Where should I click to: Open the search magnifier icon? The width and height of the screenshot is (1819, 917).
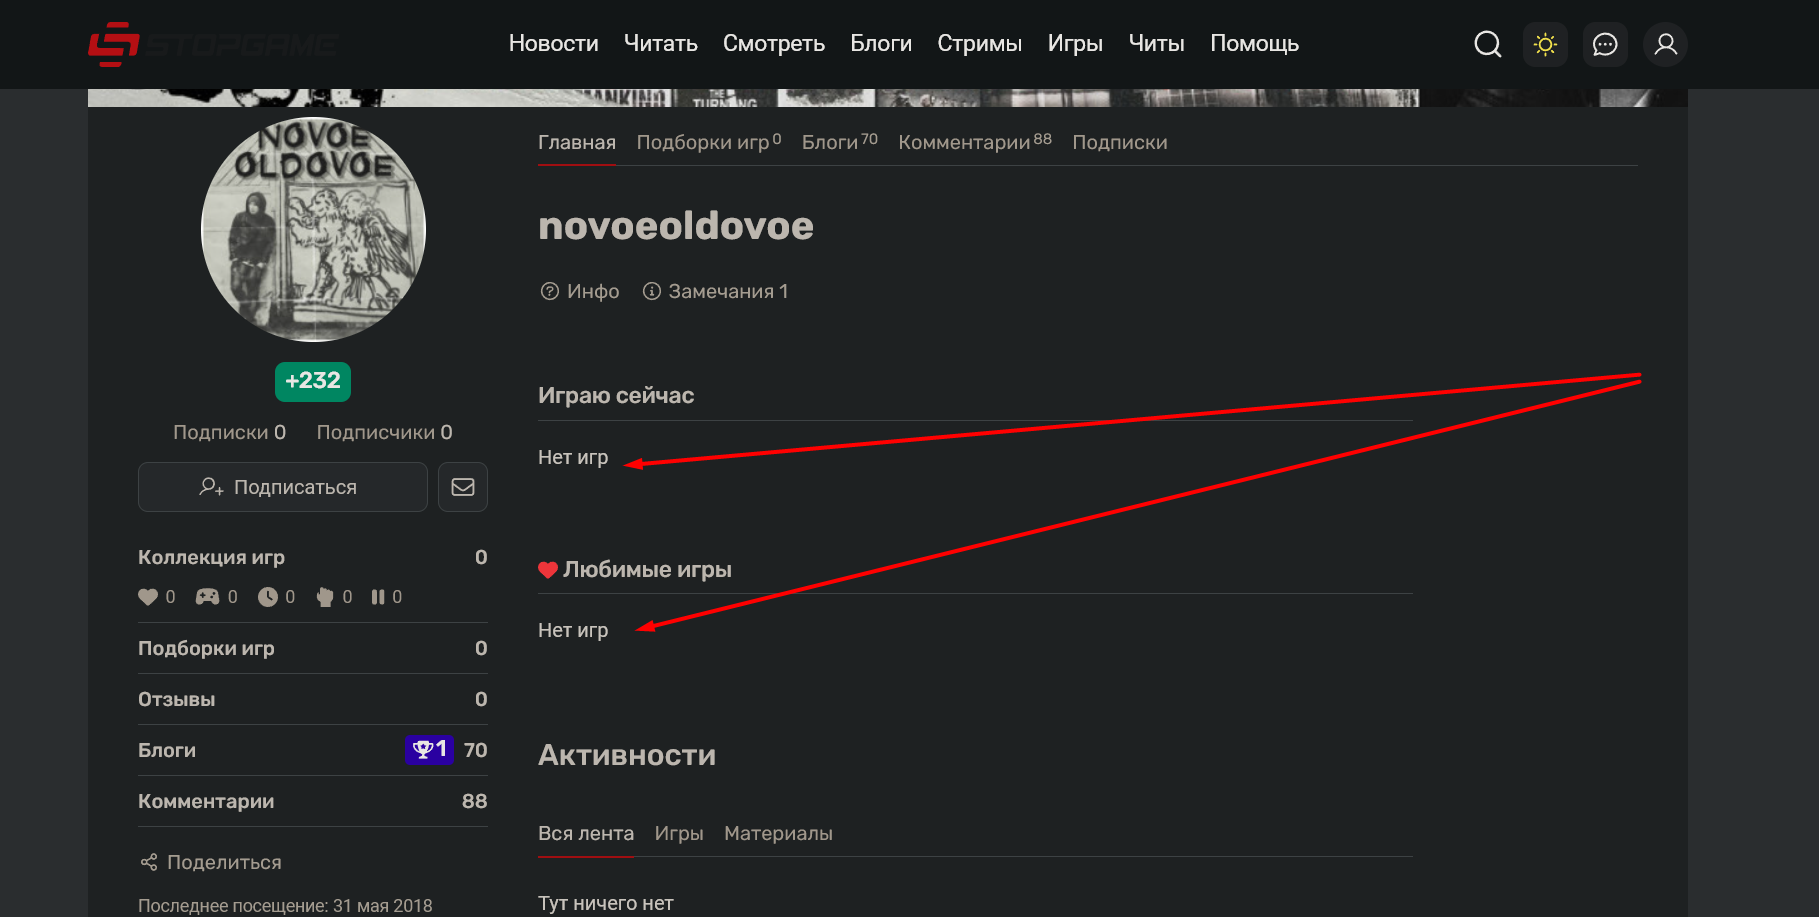coord(1487,44)
